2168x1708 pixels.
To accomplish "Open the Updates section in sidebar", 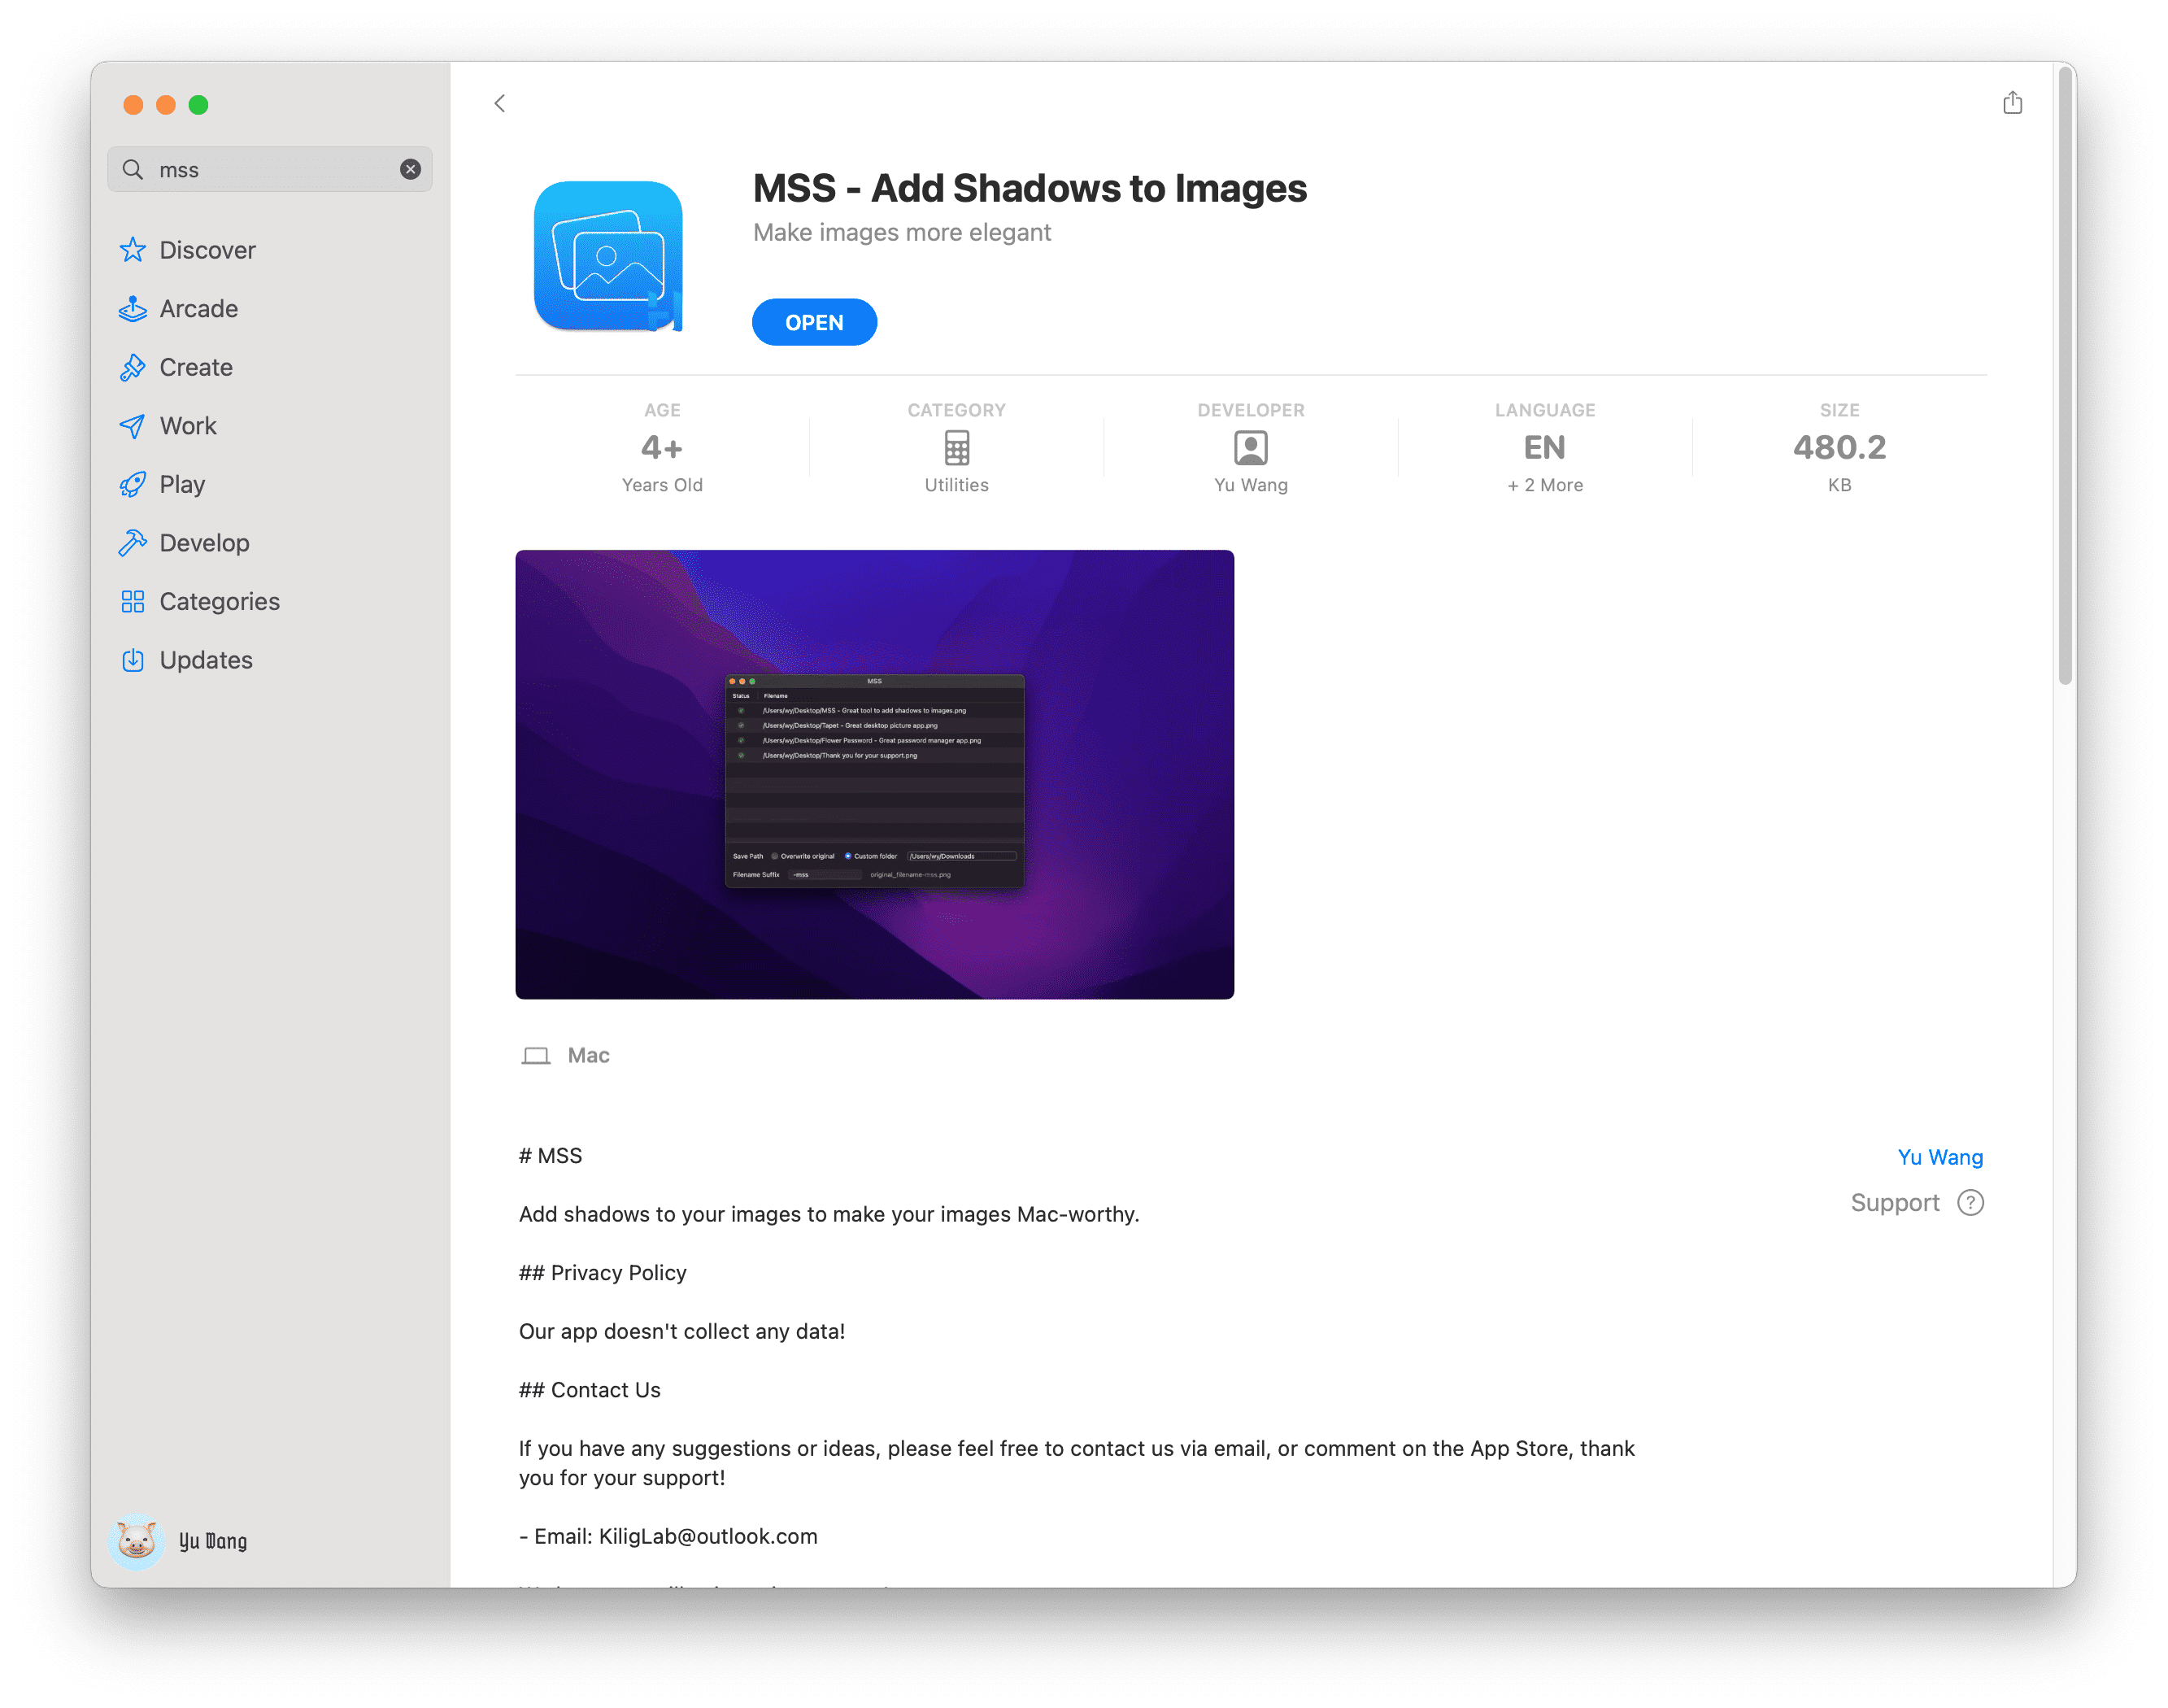I will [x=205, y=660].
